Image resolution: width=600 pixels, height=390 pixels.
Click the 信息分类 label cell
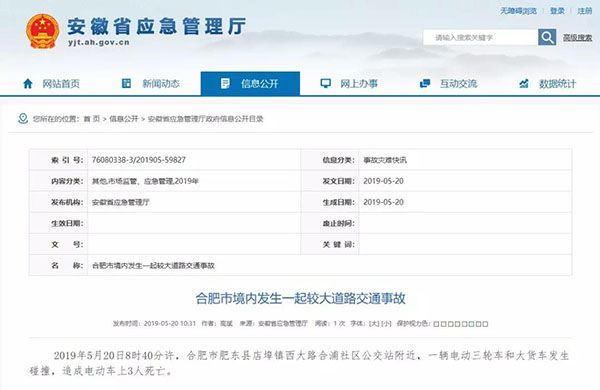pyautogui.click(x=330, y=160)
